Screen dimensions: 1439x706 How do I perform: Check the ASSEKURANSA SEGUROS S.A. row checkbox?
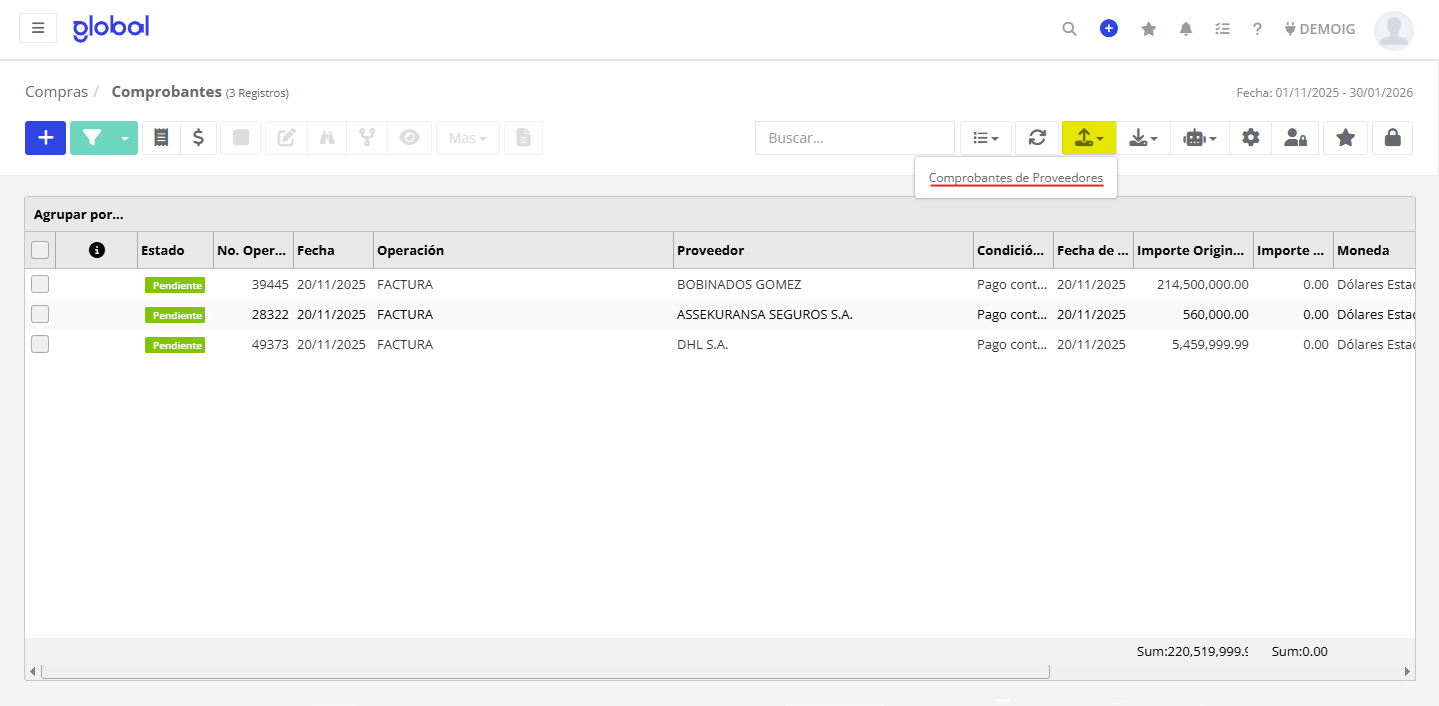point(40,314)
